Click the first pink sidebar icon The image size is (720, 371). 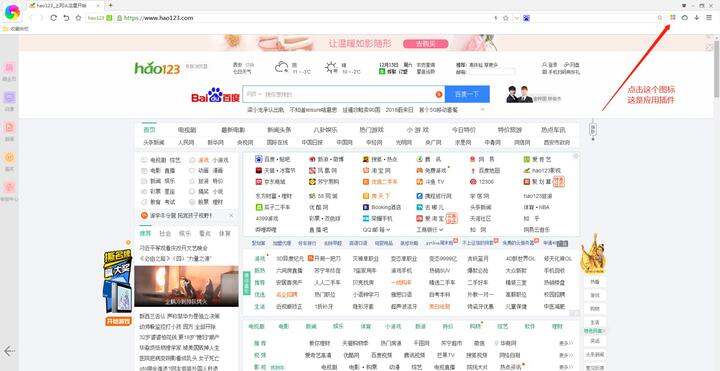coord(9,68)
